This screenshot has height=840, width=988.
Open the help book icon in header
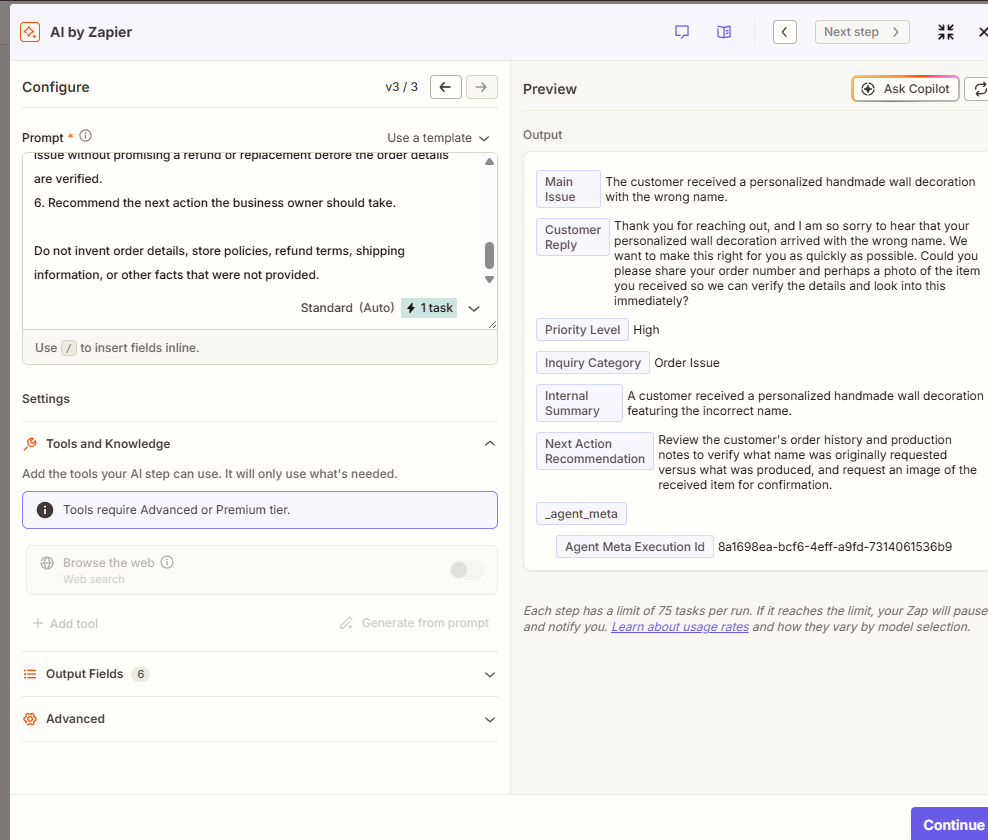click(x=724, y=32)
